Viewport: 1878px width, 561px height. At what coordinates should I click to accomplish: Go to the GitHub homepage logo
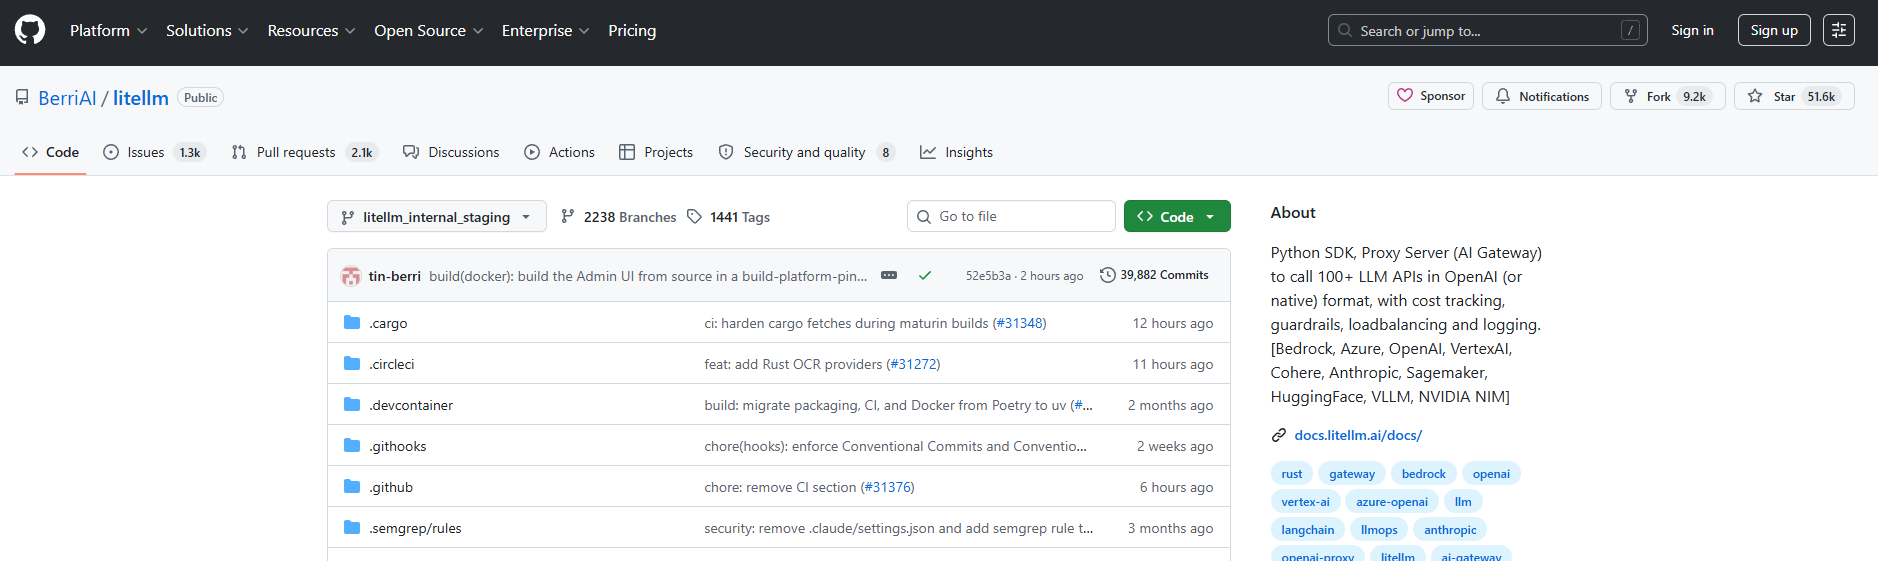(30, 30)
